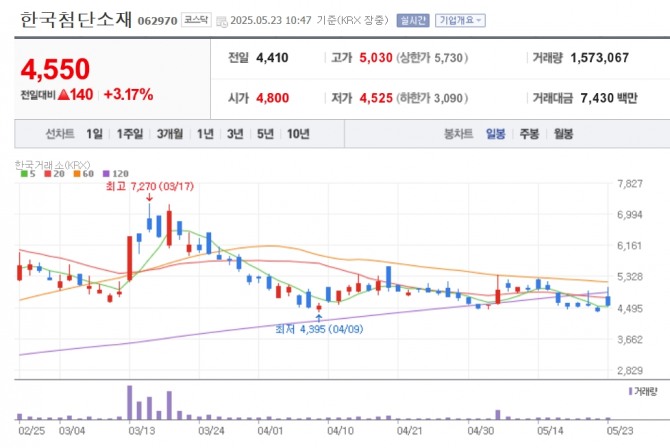The image size is (670, 448).
Task: Switch to 주봉 weekly candle chart
Action: [529, 134]
